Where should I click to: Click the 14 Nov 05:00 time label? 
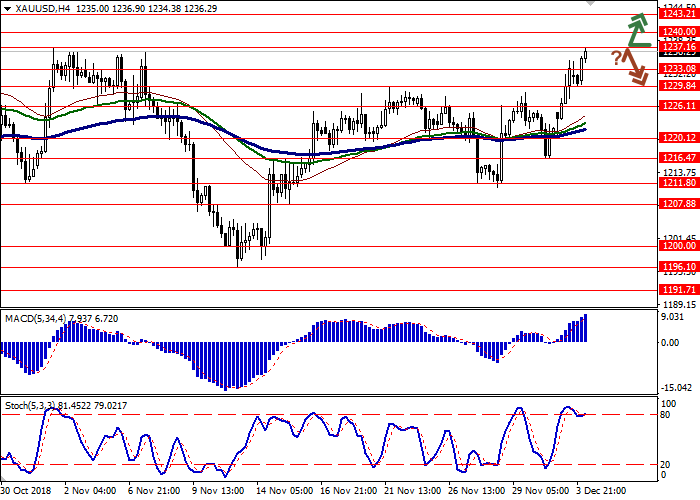click(x=287, y=491)
